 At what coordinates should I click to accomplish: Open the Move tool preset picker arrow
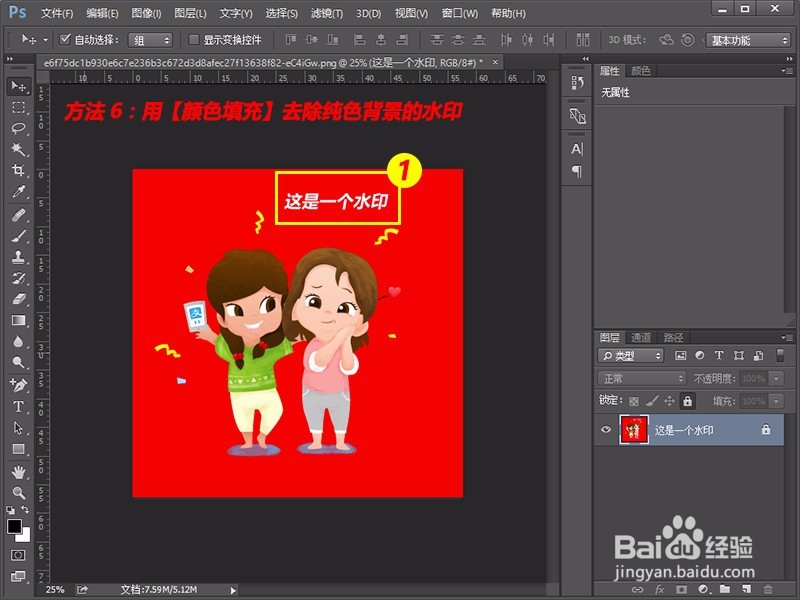(45, 40)
